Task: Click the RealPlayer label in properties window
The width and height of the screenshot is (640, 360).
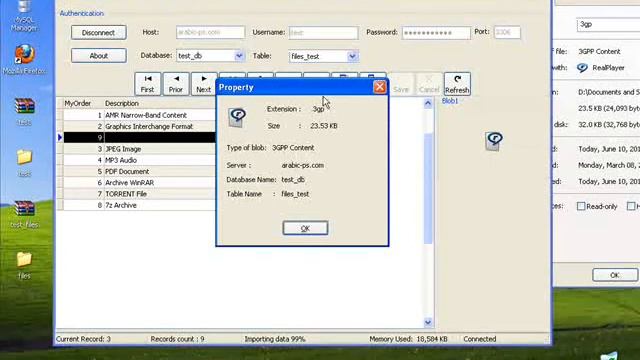Action: click(x=608, y=68)
